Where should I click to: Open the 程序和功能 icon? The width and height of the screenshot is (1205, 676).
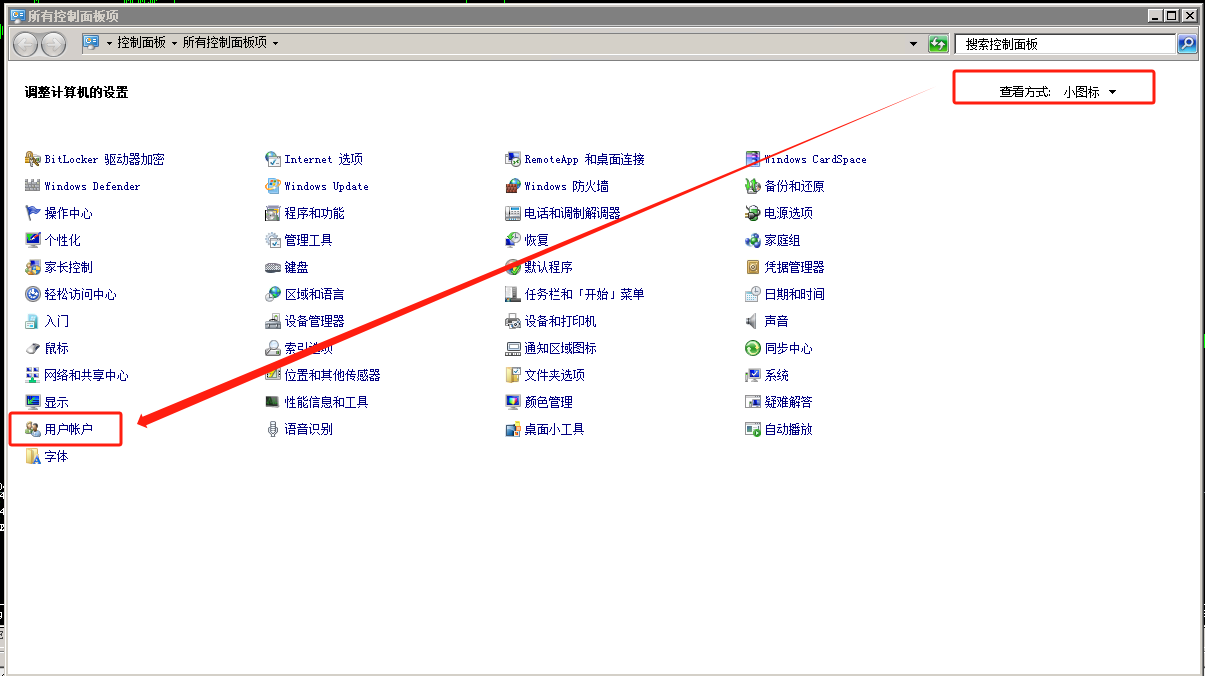[273, 213]
